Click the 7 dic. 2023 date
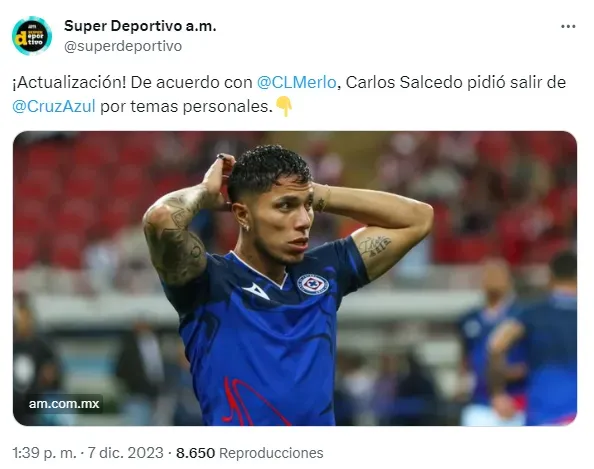This screenshot has width=594, height=469. (125, 453)
